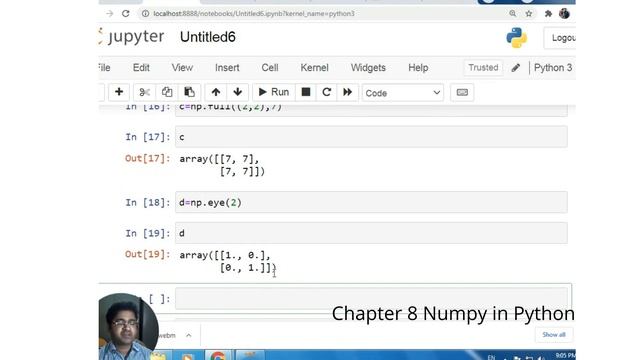The height and width of the screenshot is (360, 640).
Task: Select the In [17] cell containing c
Action: click(371, 137)
